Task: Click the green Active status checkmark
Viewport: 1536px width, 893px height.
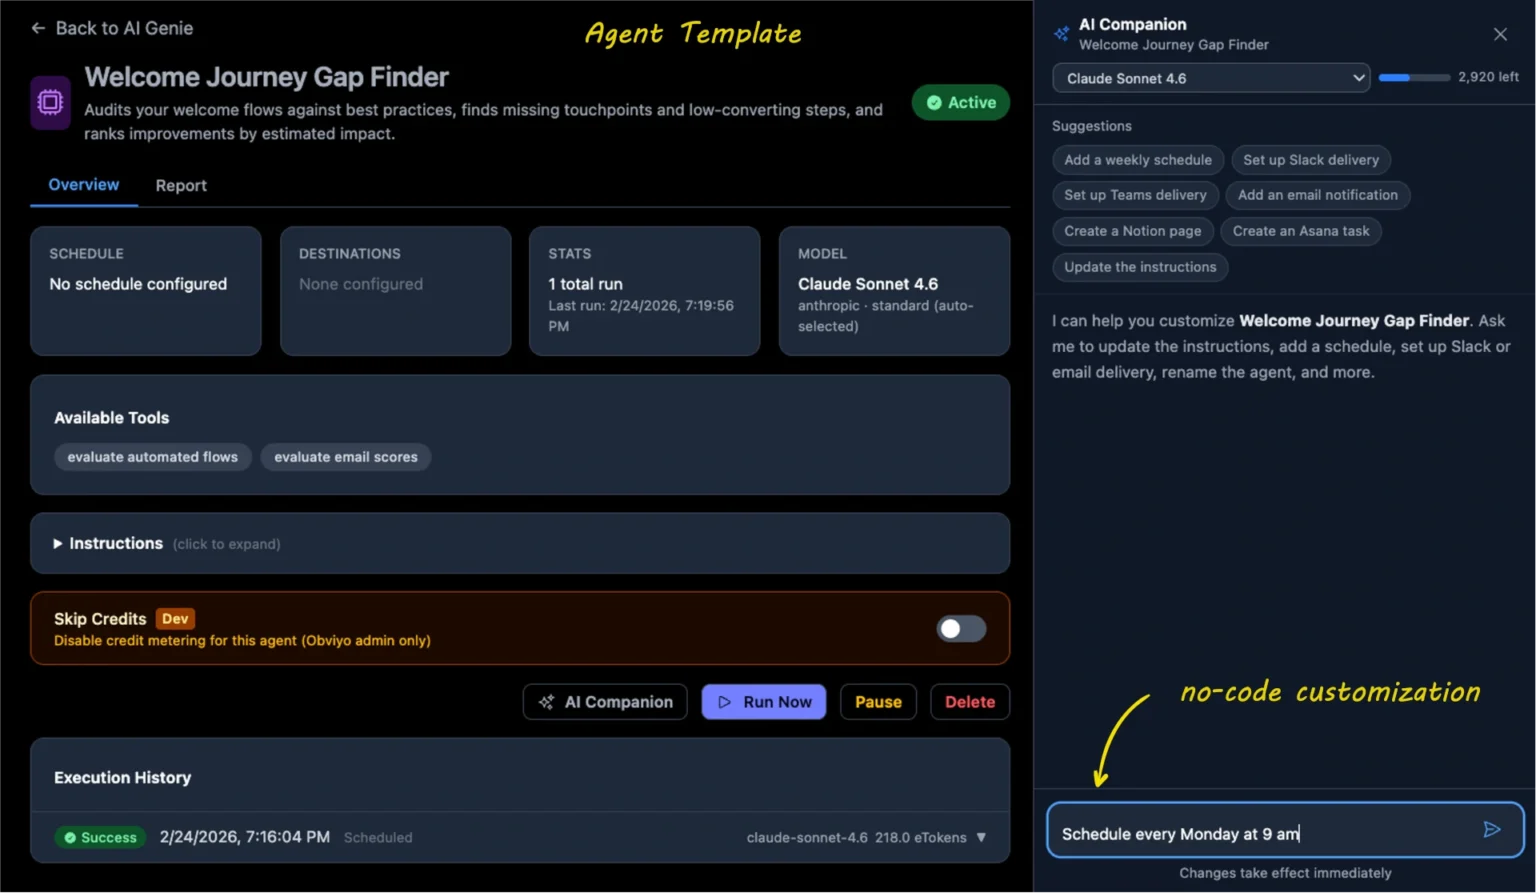Action: point(934,102)
